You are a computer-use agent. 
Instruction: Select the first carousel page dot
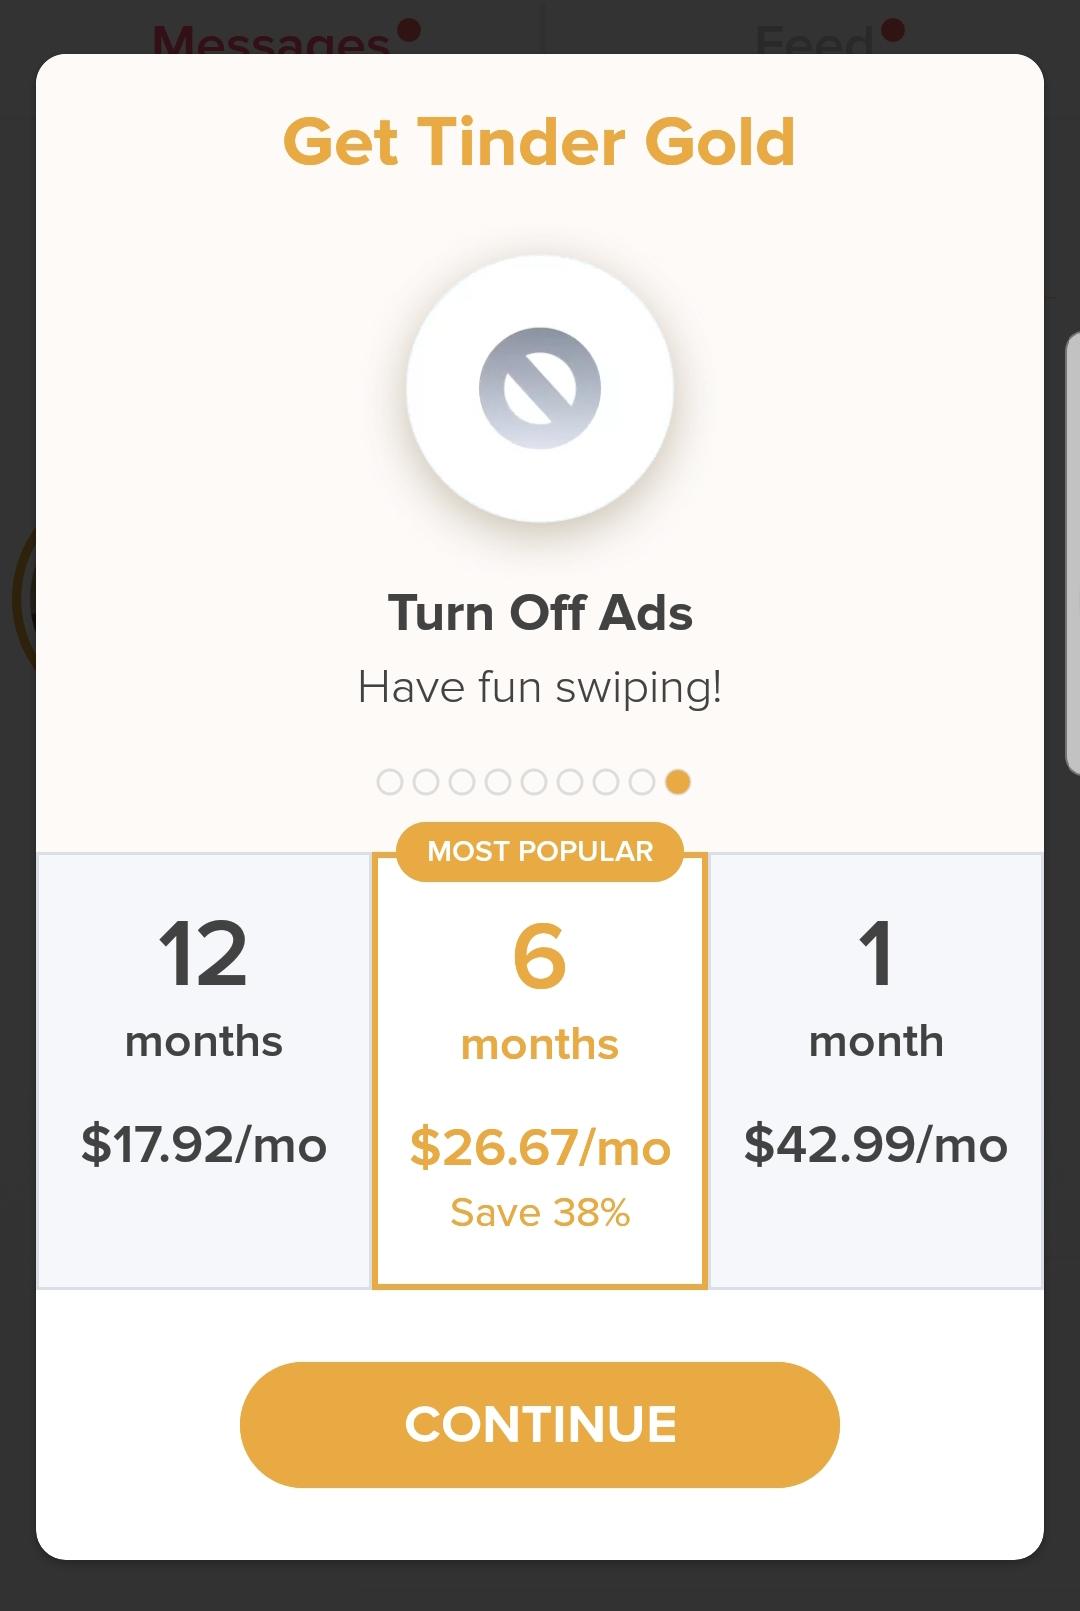tap(390, 782)
